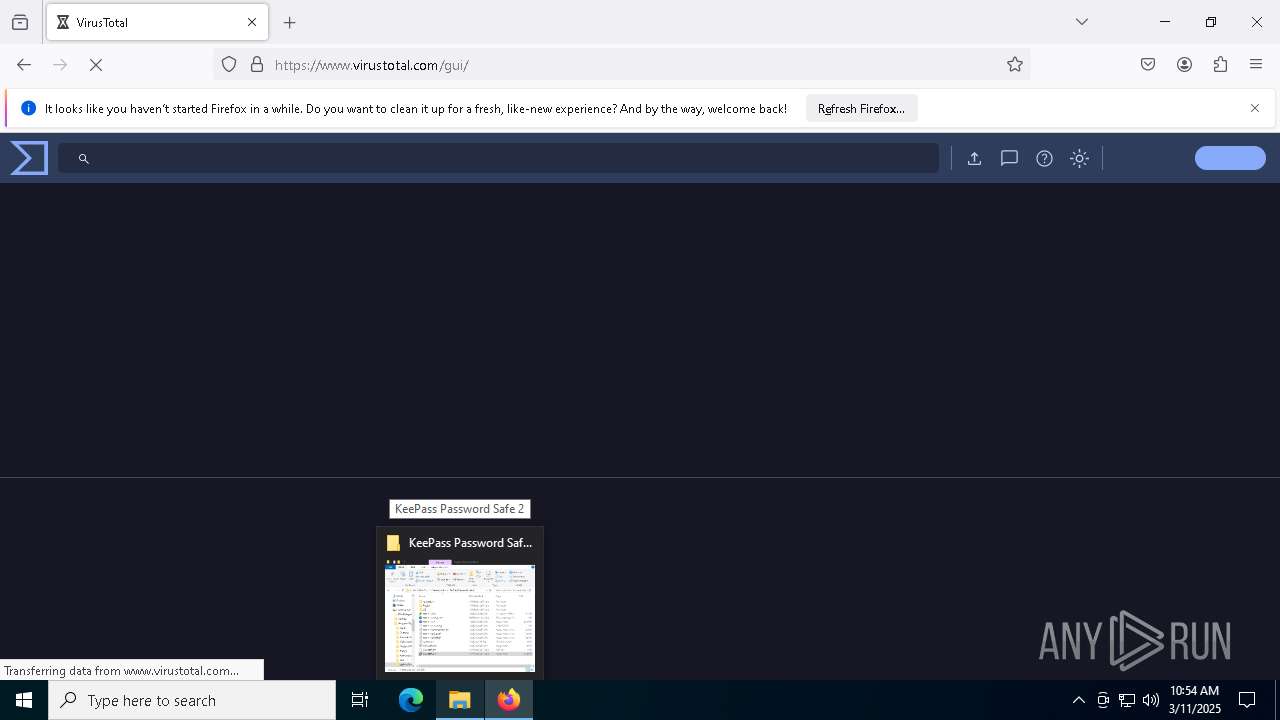Image resolution: width=1280 pixels, height=720 pixels.
Task: Go forward one page
Action: [x=60, y=65]
